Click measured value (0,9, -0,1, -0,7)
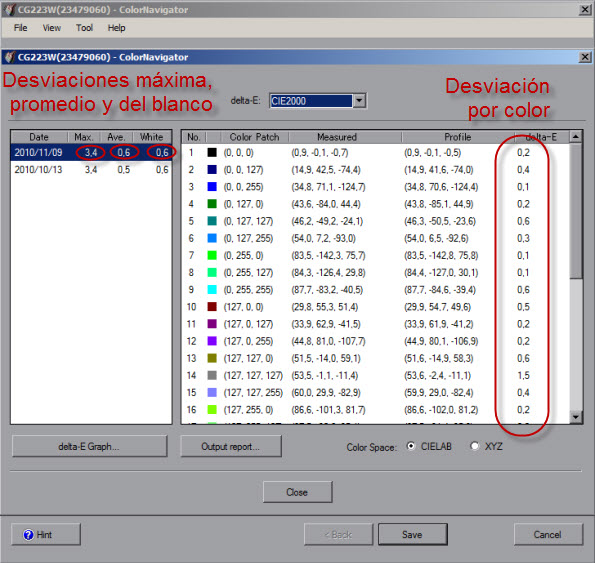This screenshot has width=595, height=563. click(320, 153)
